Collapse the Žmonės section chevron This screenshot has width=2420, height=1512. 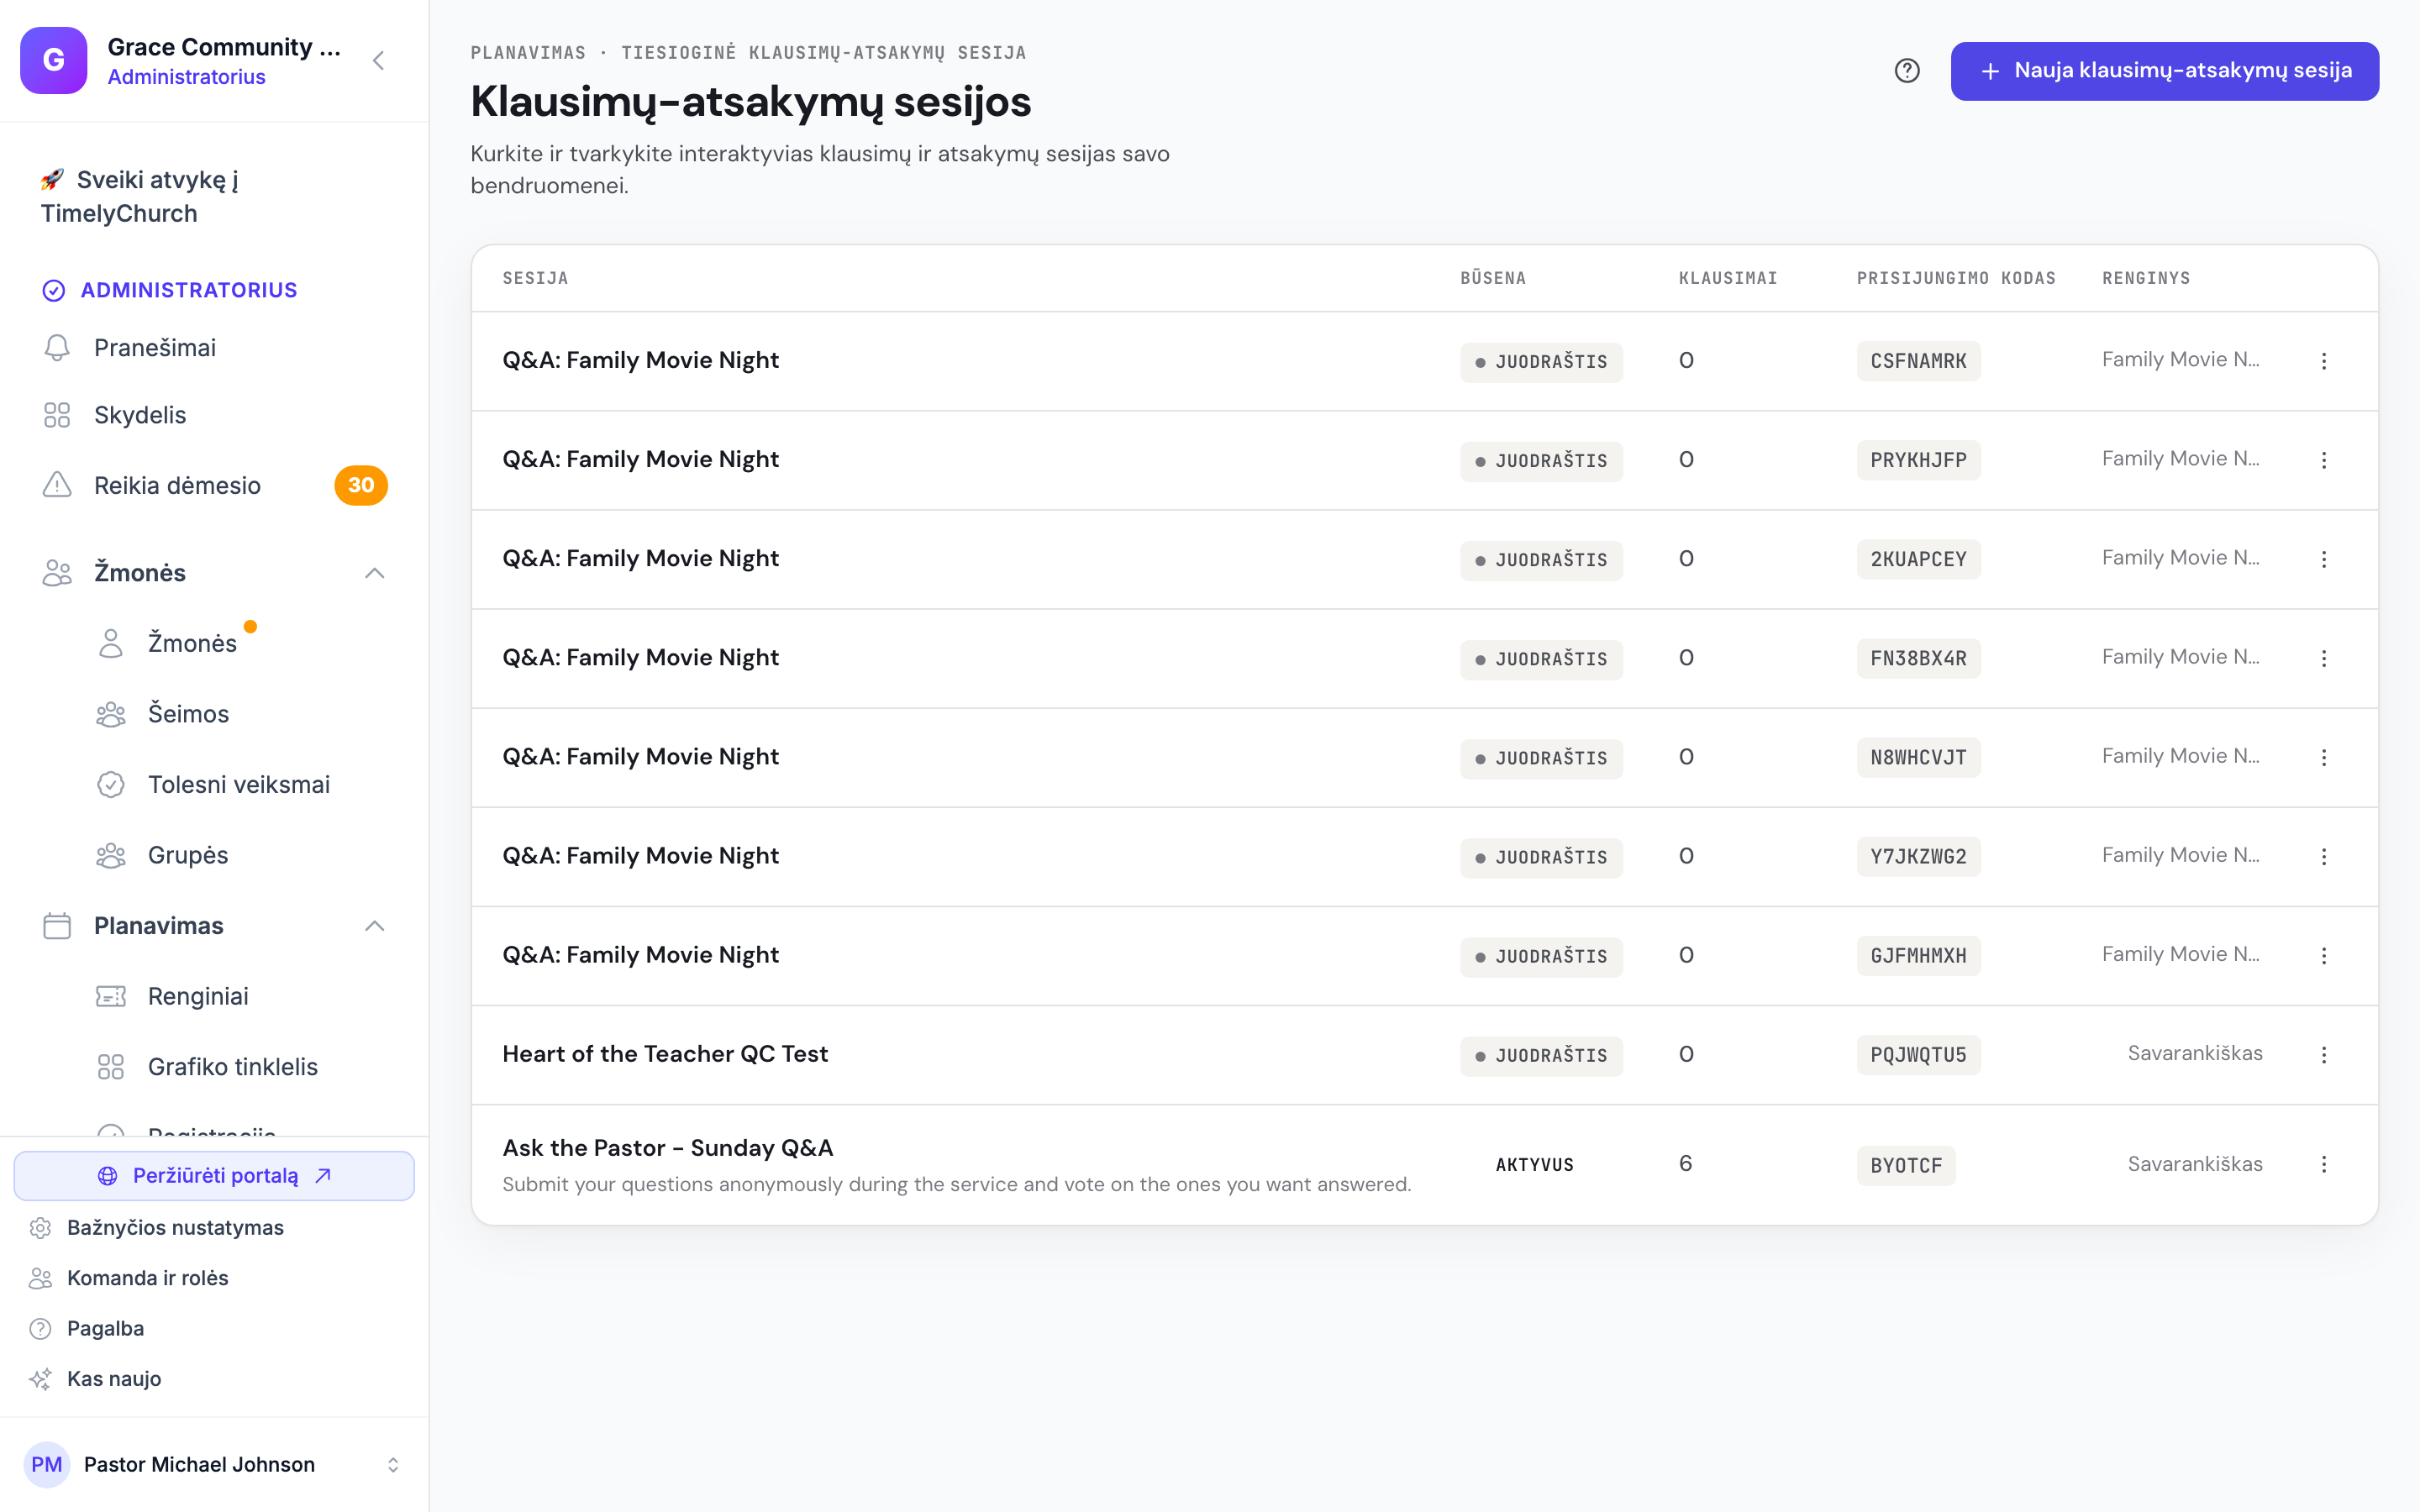coord(374,573)
